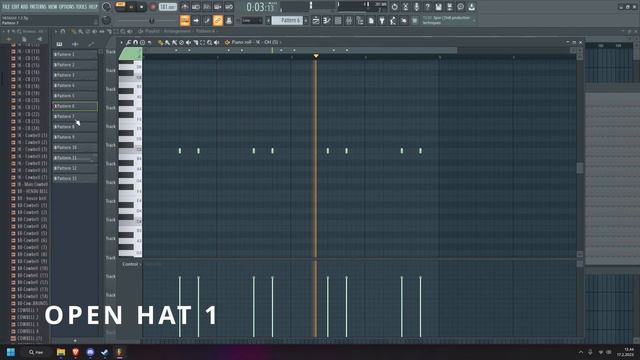Open the TOOLS menu
The height and width of the screenshot is (360, 640).
point(81,7)
